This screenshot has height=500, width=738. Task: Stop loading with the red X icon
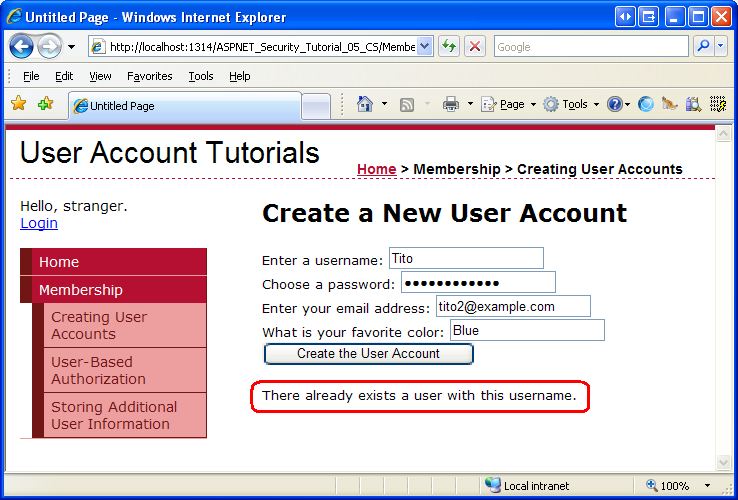475,47
